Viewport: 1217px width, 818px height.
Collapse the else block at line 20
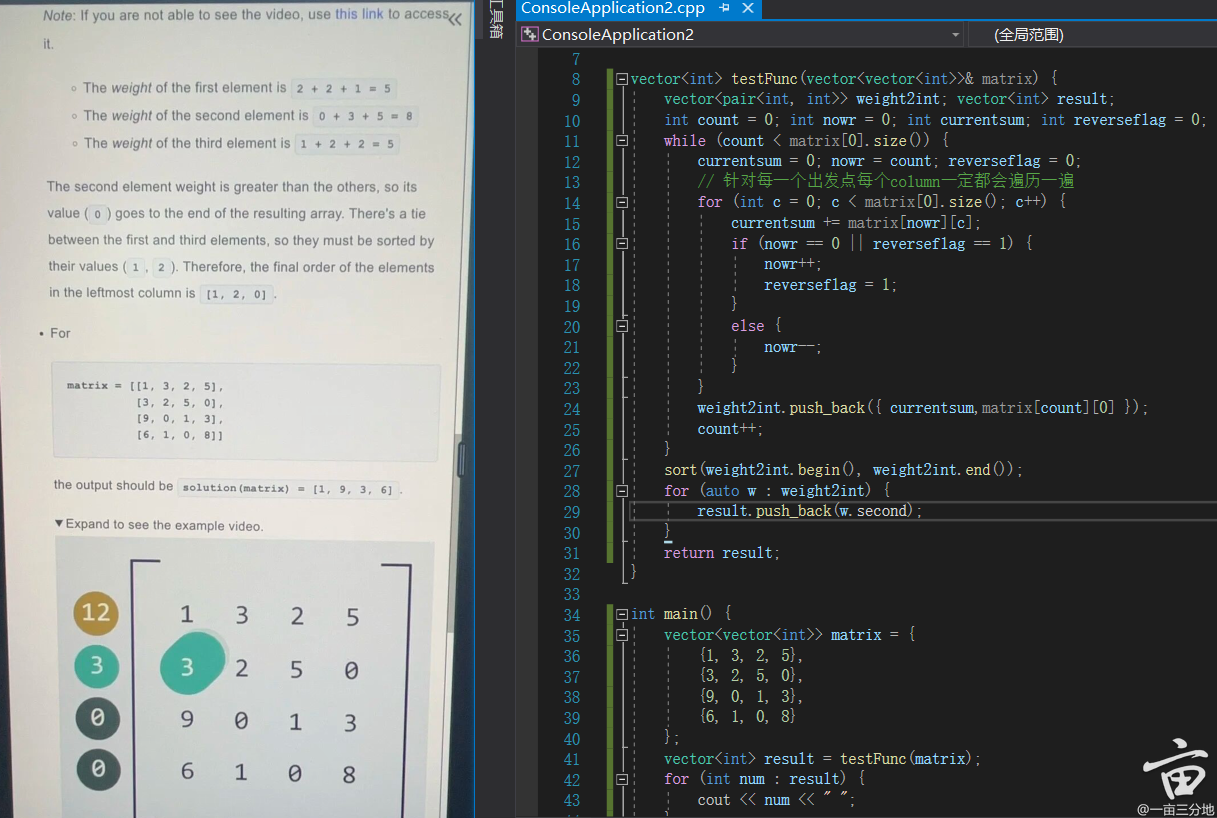(x=622, y=326)
